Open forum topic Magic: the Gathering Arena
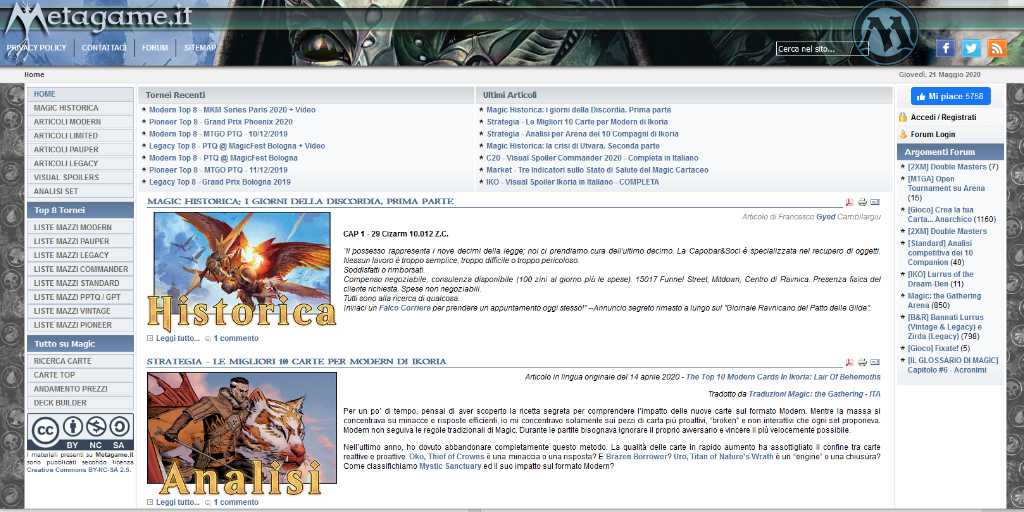Image resolution: width=1024 pixels, height=512 pixels. (944, 300)
